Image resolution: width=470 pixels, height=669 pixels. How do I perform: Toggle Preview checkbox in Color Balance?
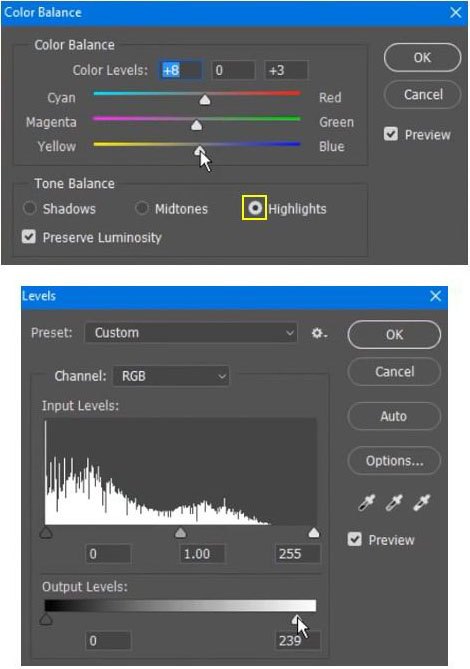pyautogui.click(x=391, y=134)
